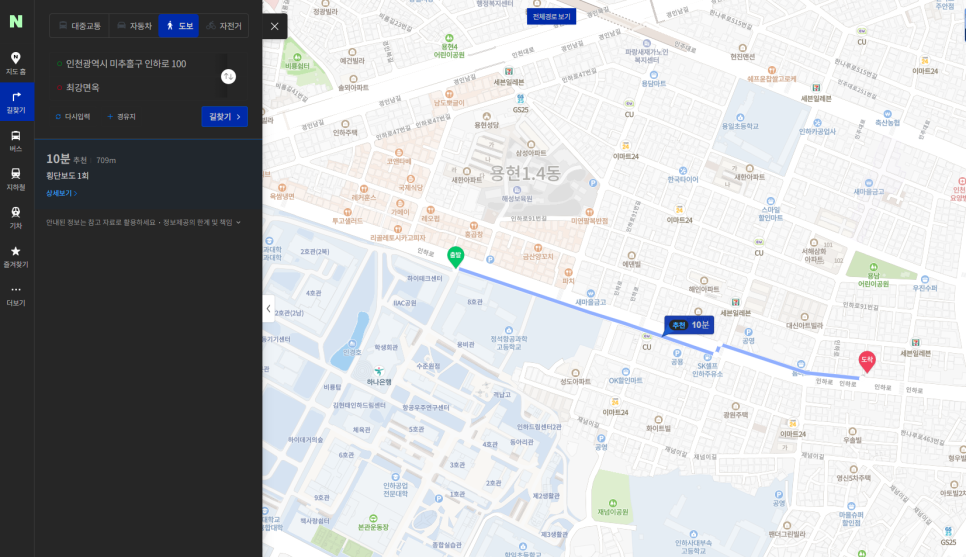The width and height of the screenshot is (966, 557).
Task: Switch to the 자동차 tab
Action: click(134, 26)
